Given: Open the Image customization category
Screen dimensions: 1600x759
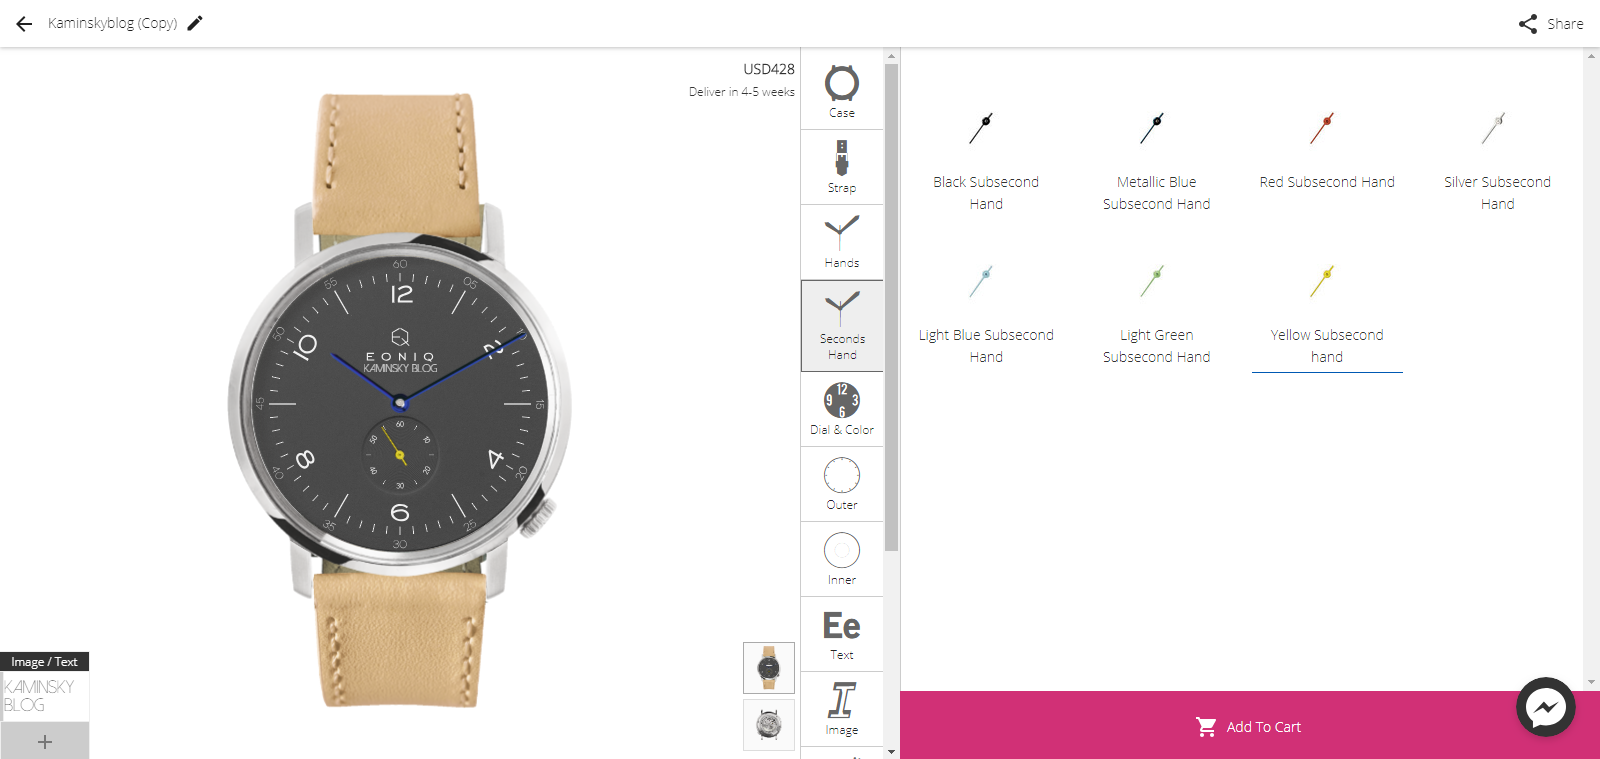Looking at the screenshot, I should (842, 709).
